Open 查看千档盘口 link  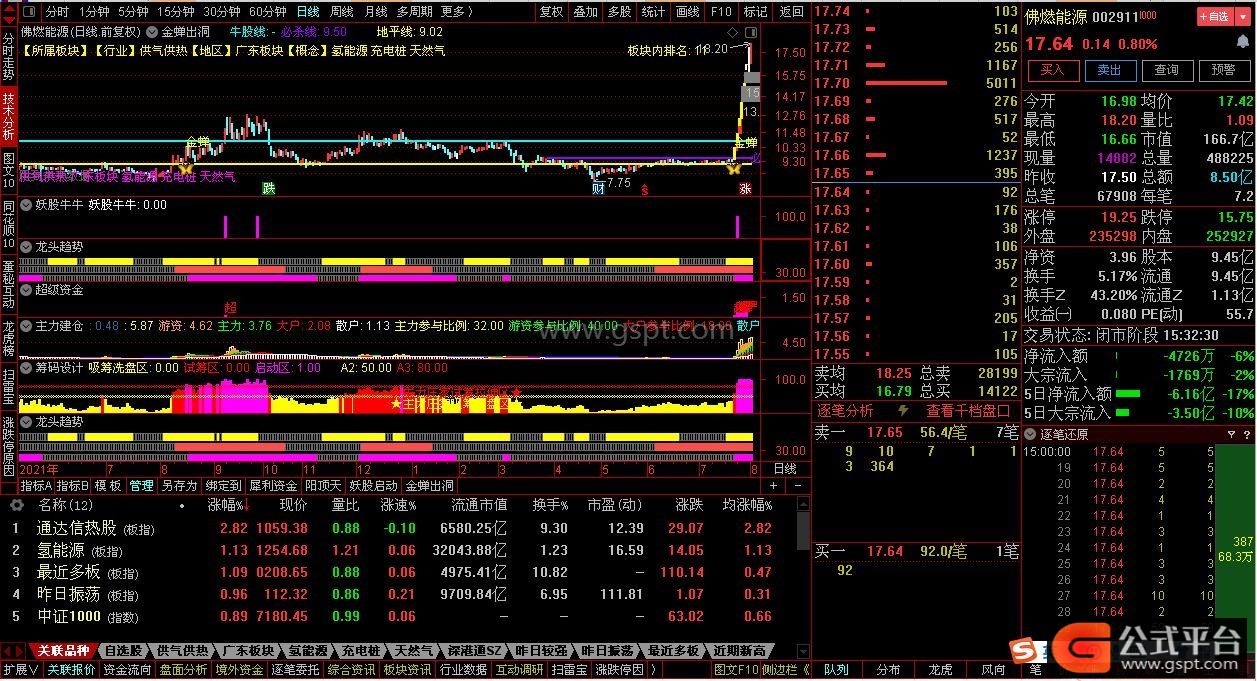tap(968, 411)
